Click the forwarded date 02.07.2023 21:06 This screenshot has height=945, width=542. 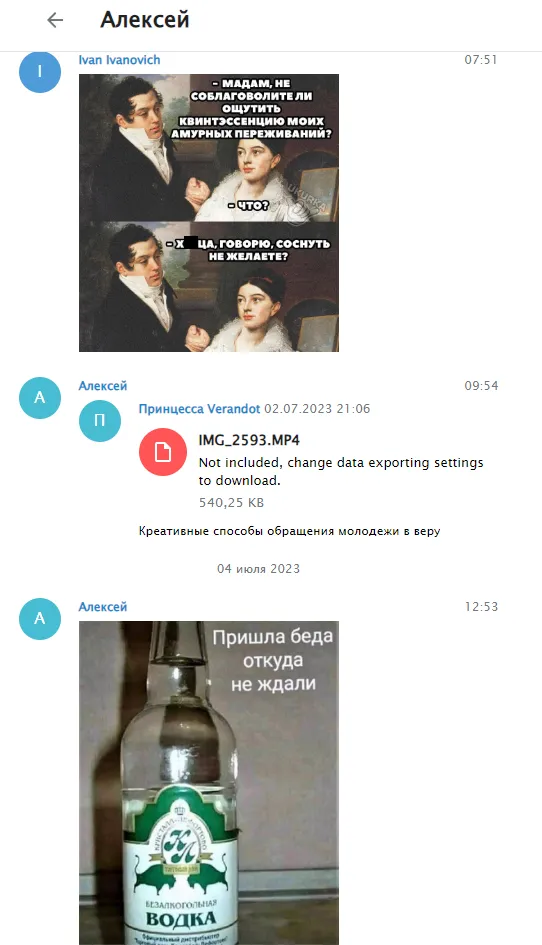[x=317, y=409]
